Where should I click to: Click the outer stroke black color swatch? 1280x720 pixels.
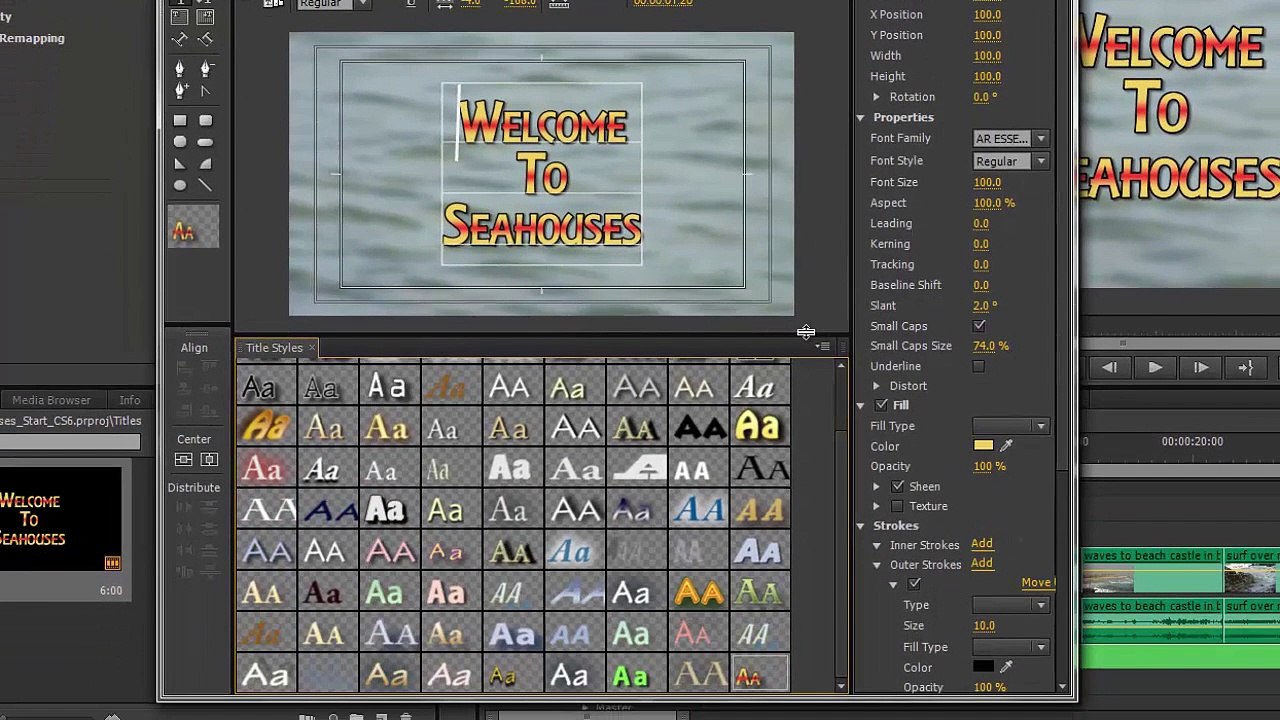point(983,667)
